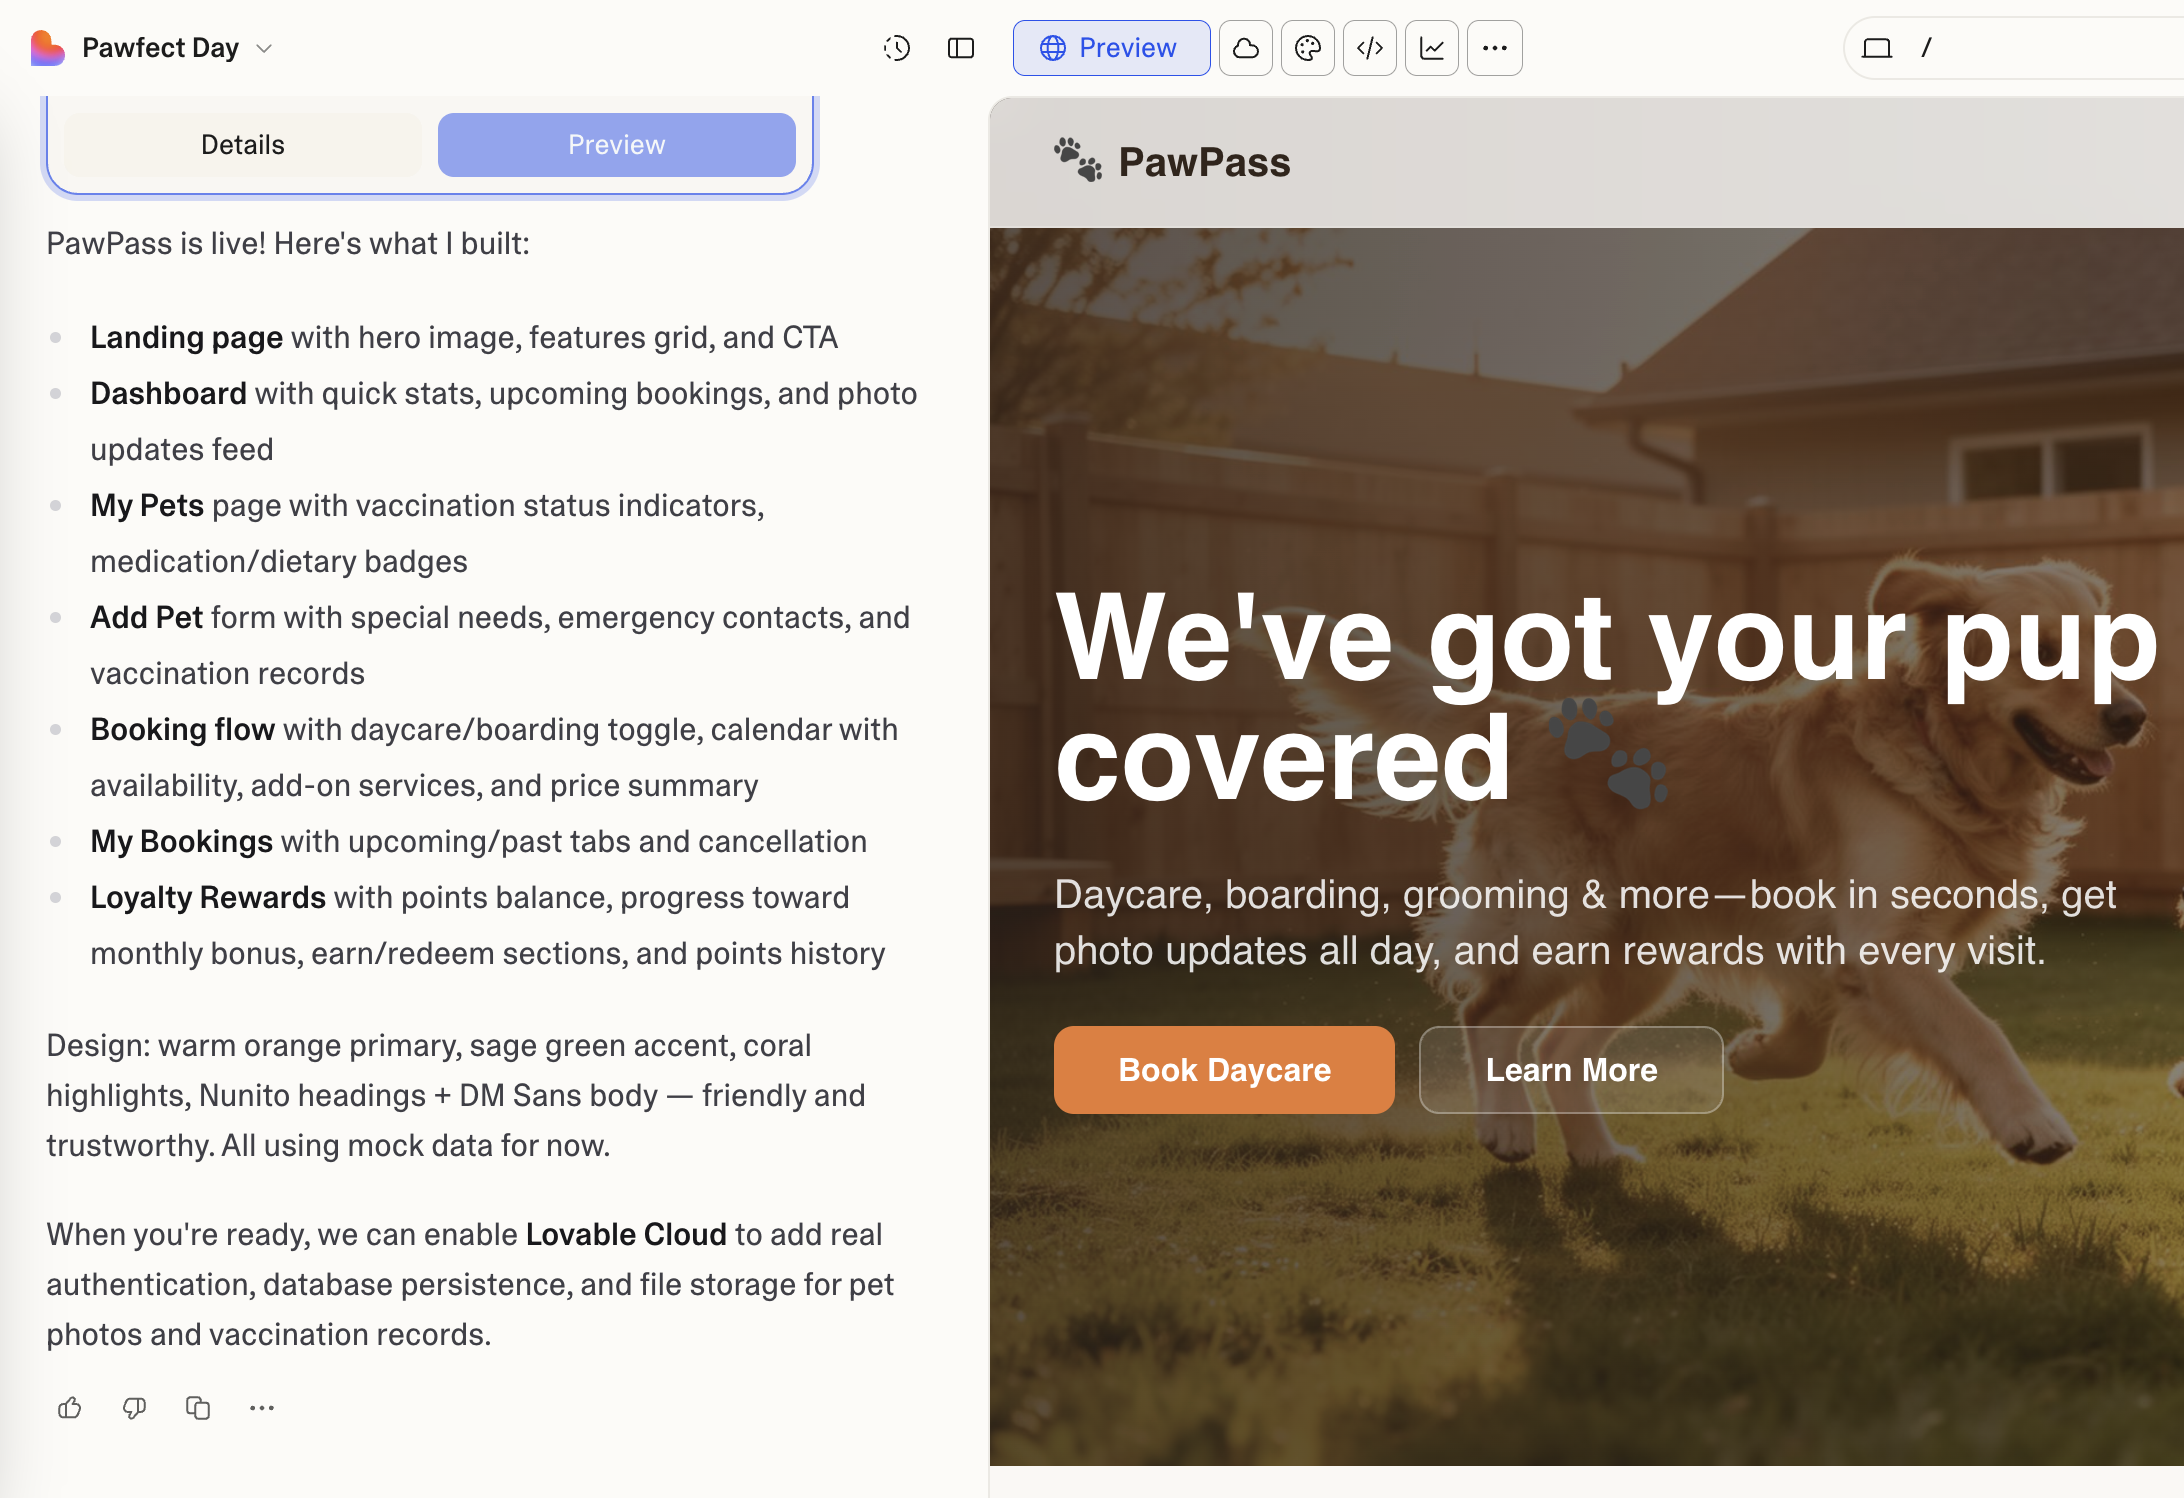Toggle the sidebar panel layout icon
The width and height of the screenshot is (2184, 1498).
961,48
